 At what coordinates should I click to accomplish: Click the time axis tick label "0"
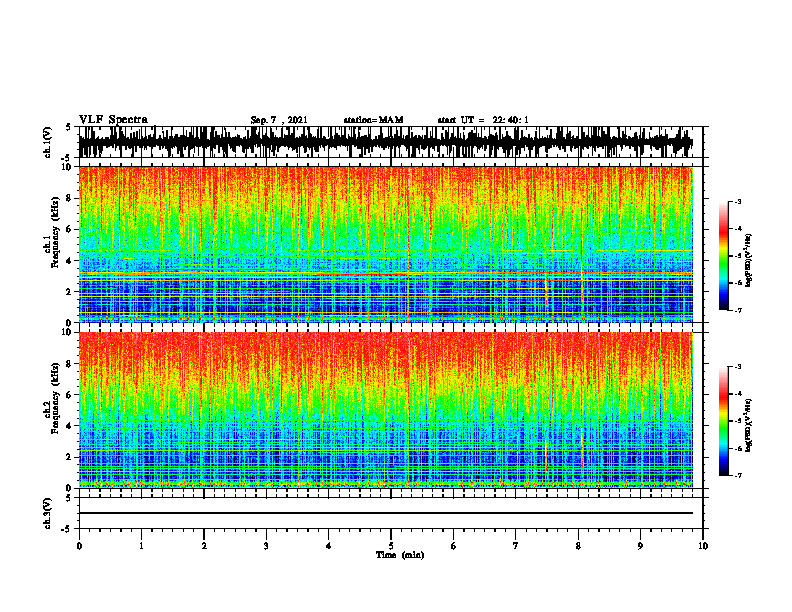(79, 546)
